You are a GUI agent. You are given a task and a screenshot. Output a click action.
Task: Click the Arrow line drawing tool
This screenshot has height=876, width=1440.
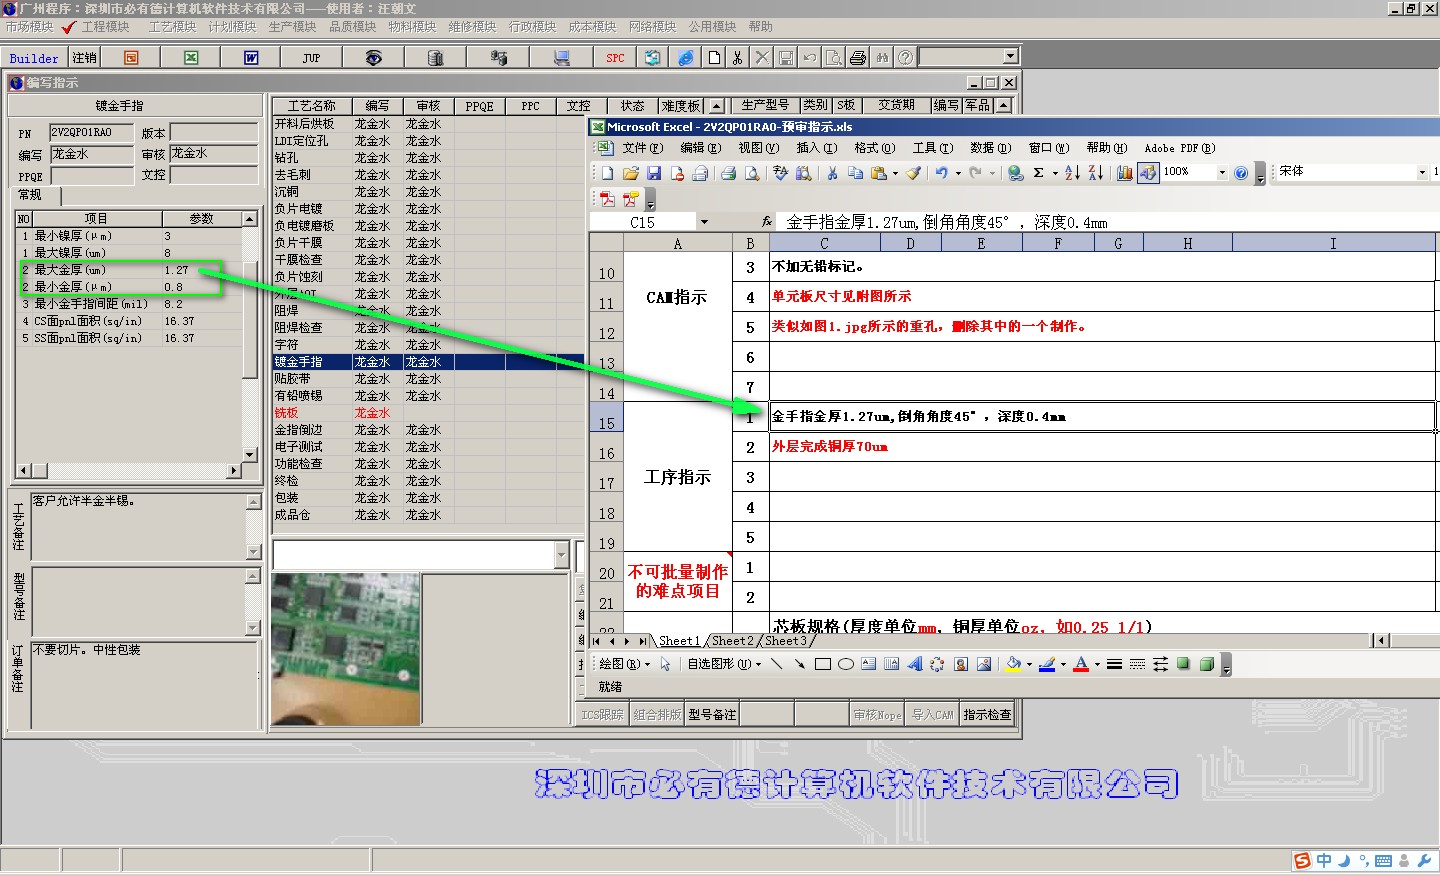point(799,664)
